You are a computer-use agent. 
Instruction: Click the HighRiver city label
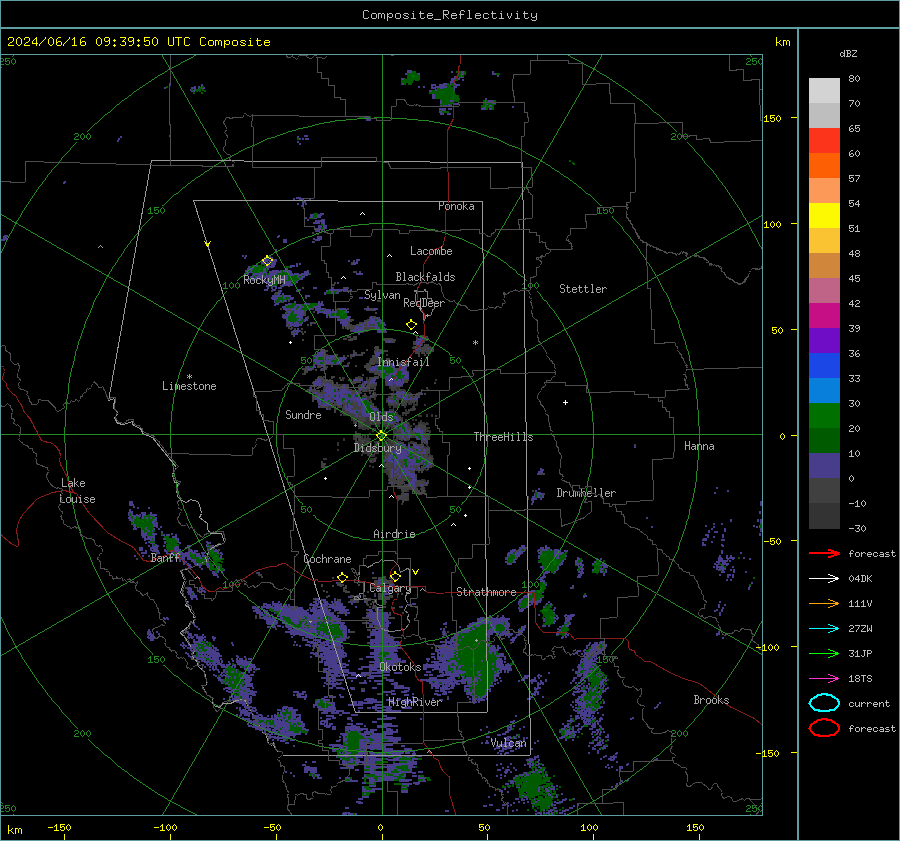(x=416, y=702)
